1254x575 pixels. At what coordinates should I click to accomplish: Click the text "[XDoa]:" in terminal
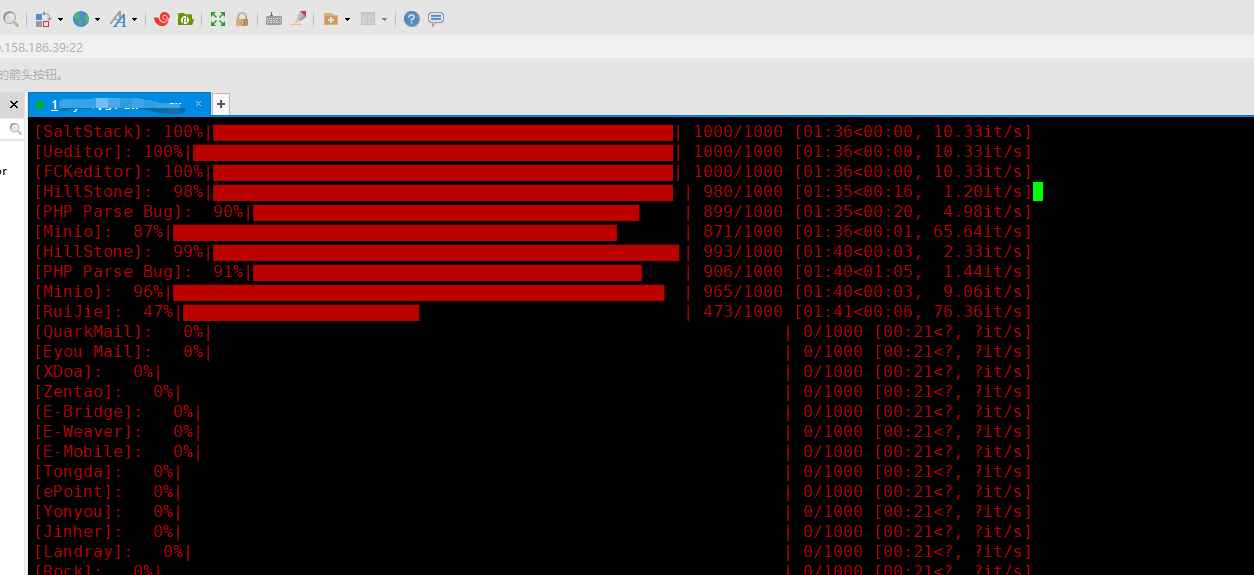point(69,372)
